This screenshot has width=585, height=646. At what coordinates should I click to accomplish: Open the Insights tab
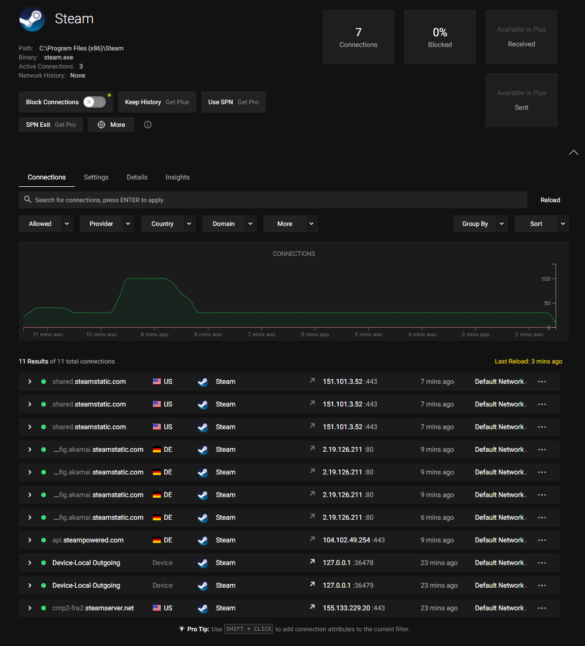tap(178, 177)
